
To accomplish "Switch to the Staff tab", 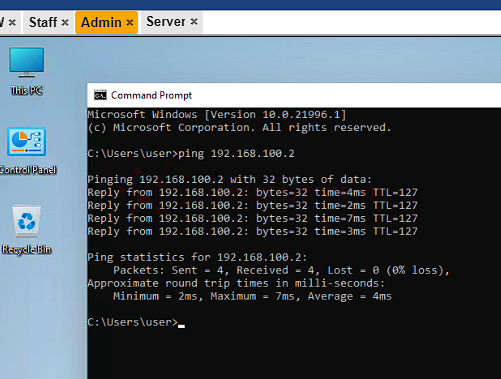I will pyautogui.click(x=43, y=22).
